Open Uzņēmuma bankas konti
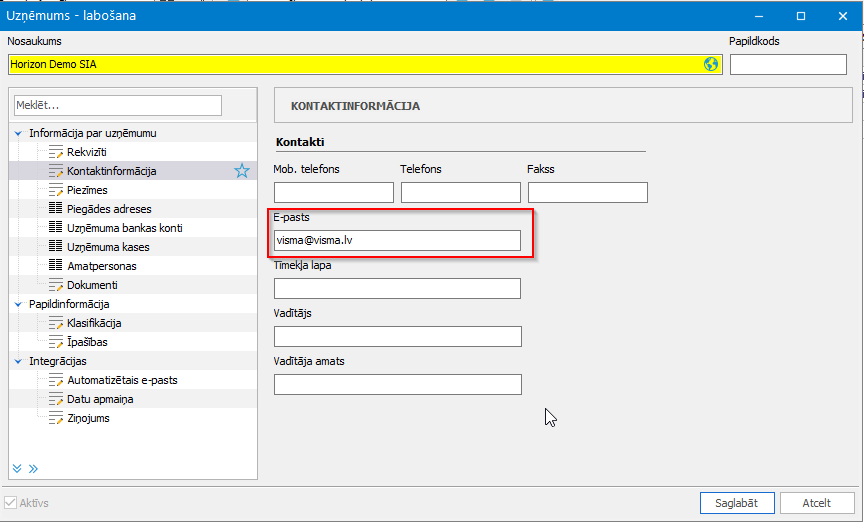 (x=125, y=228)
